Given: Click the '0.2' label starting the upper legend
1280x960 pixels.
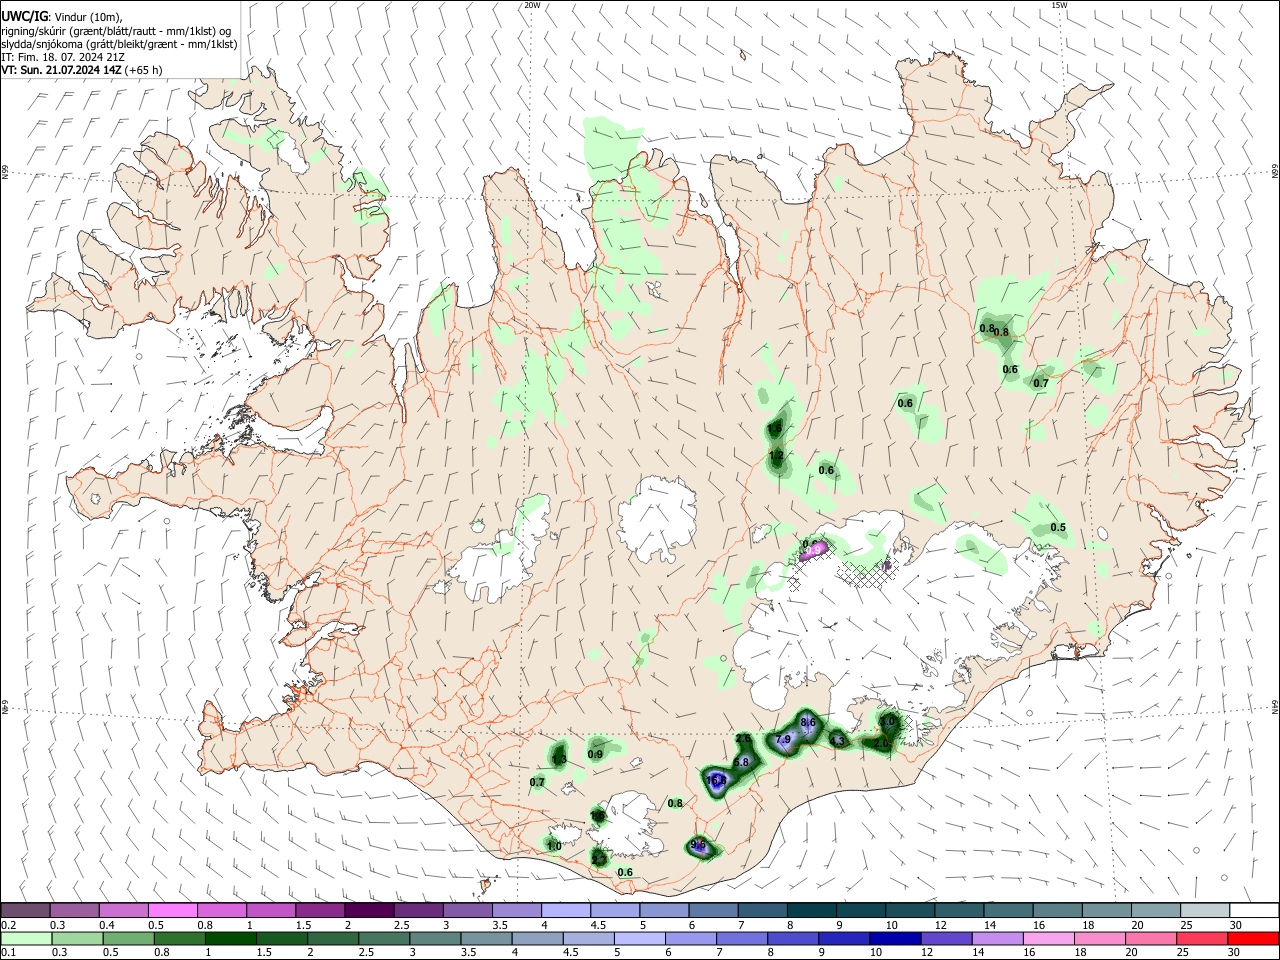Looking at the screenshot, I should [x=8, y=925].
